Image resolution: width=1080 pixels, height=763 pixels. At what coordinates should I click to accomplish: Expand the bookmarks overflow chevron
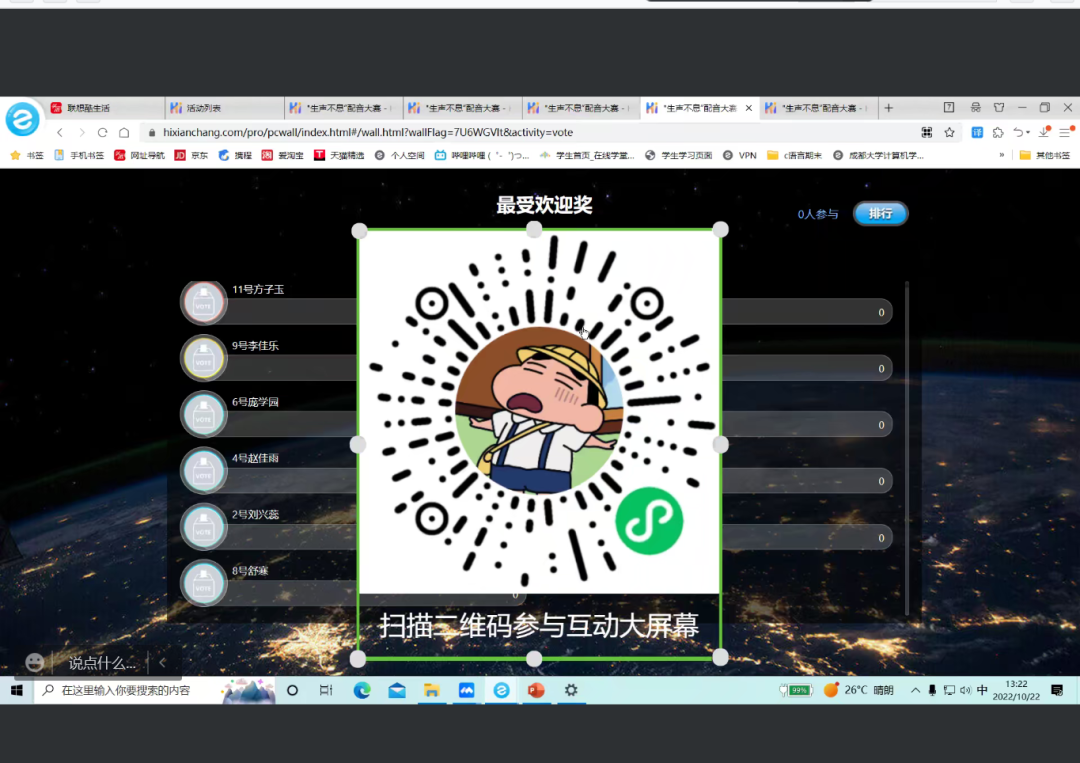coord(1001,155)
